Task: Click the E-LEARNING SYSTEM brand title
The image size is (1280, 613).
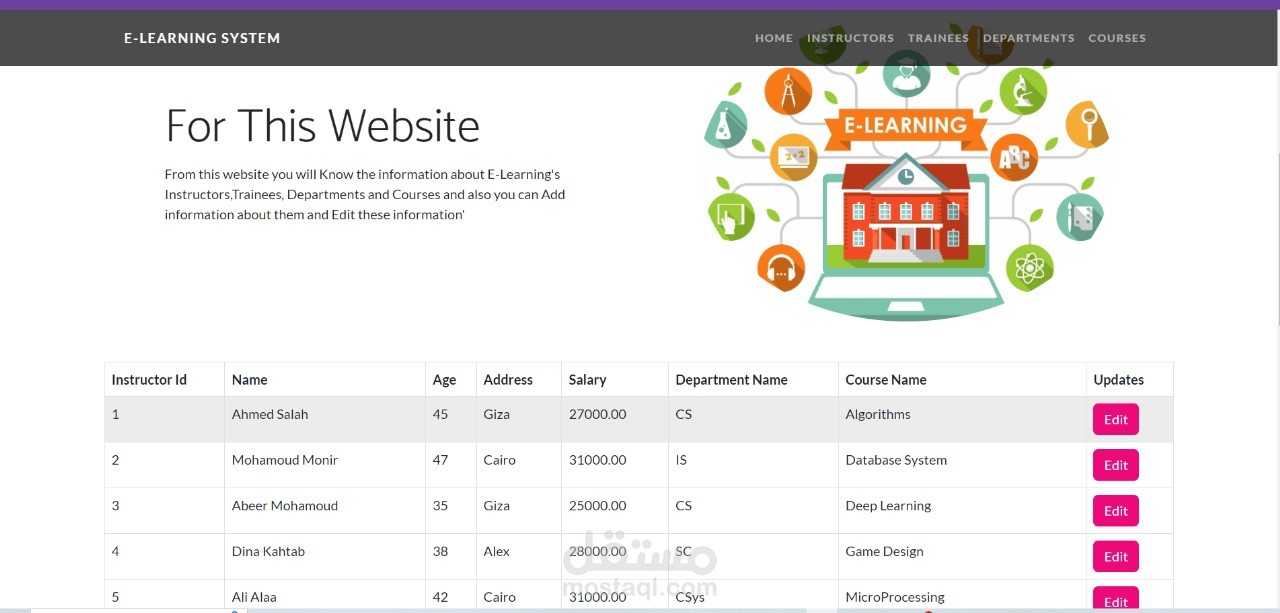Action: coord(202,38)
